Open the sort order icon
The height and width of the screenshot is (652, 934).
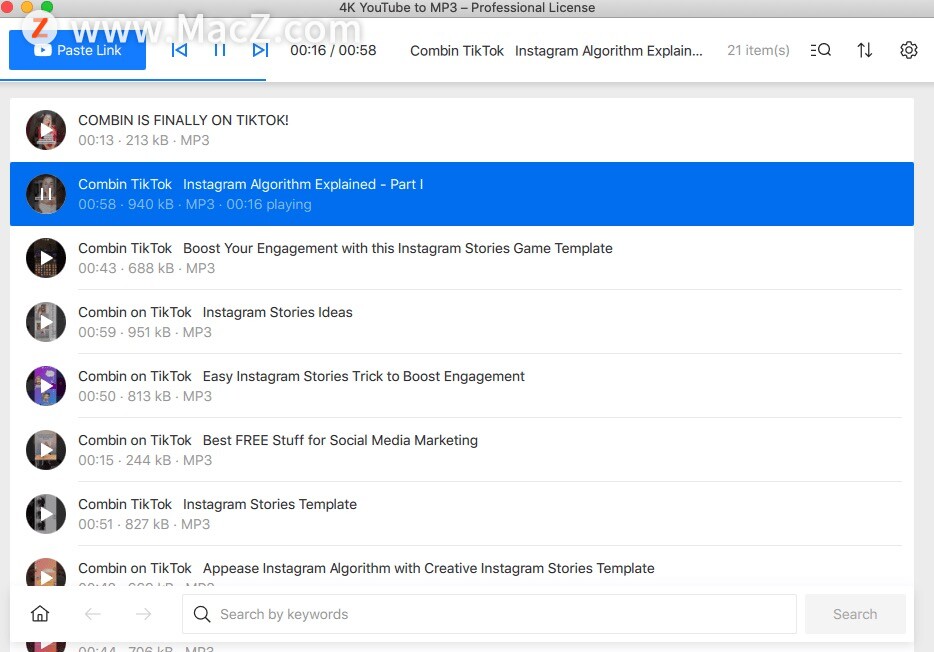click(x=865, y=50)
